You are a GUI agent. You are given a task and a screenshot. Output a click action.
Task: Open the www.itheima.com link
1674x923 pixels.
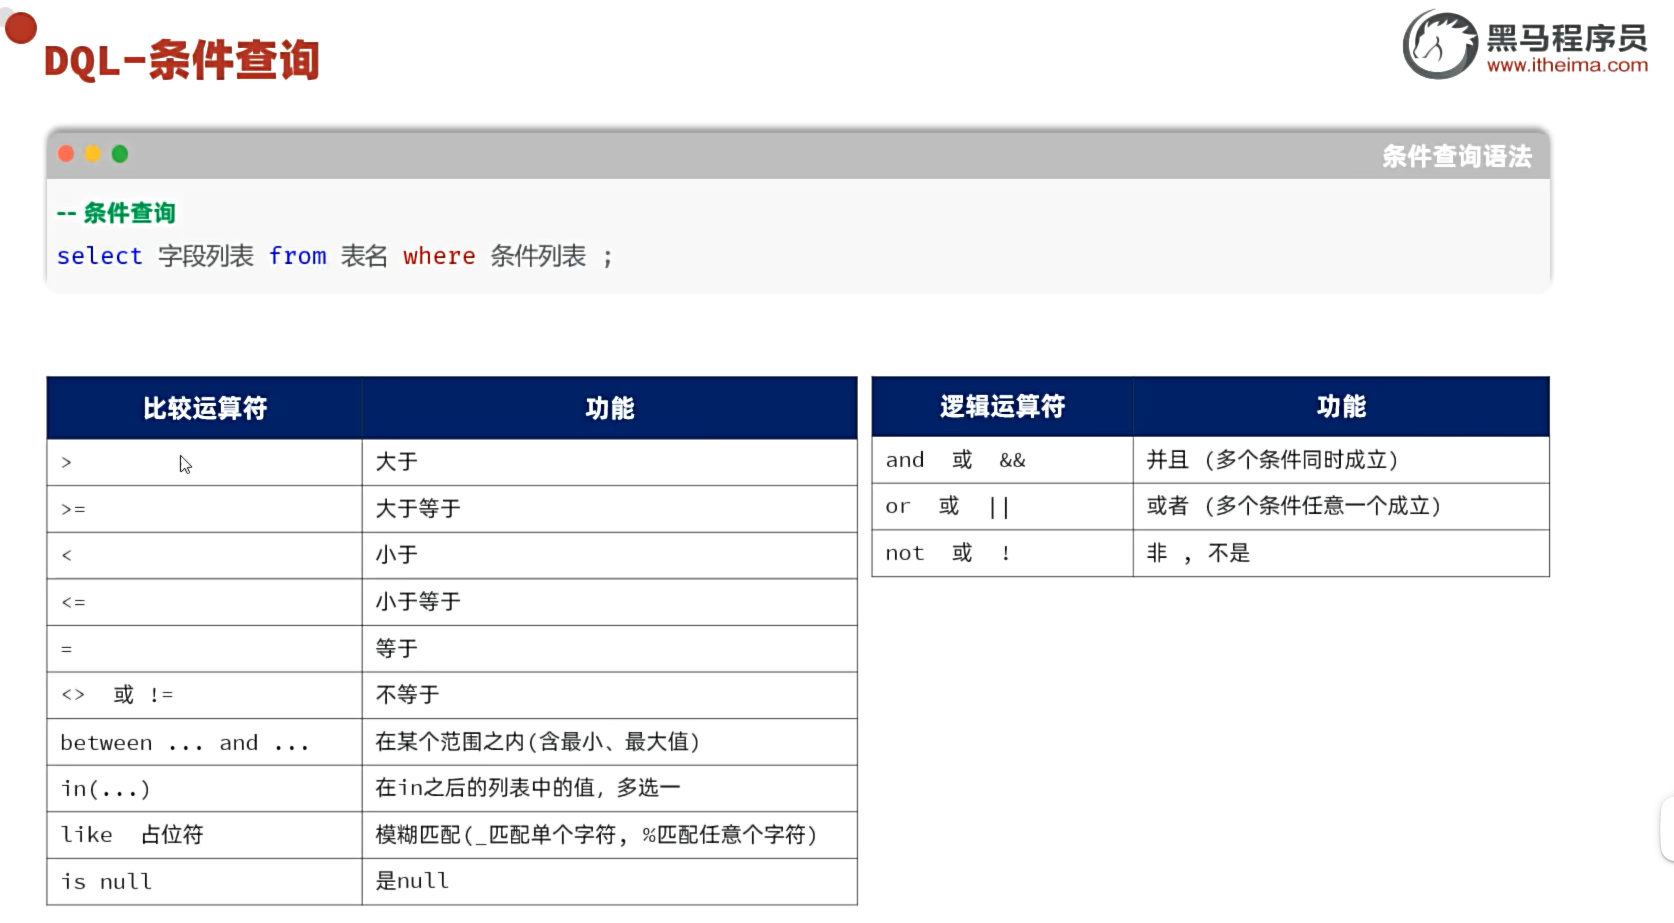point(1567,65)
